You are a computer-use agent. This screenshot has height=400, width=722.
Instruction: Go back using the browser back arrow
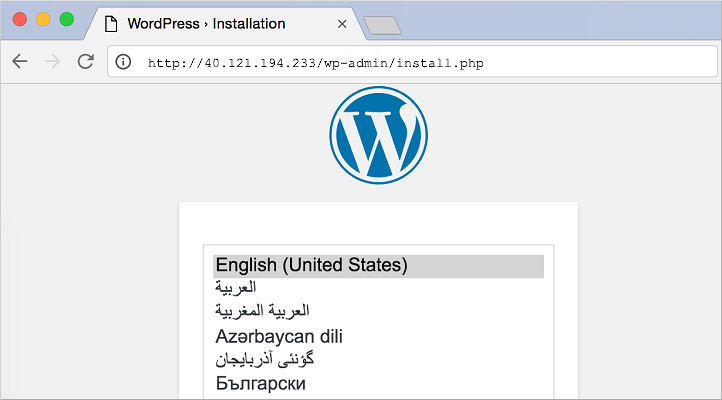pyautogui.click(x=20, y=61)
